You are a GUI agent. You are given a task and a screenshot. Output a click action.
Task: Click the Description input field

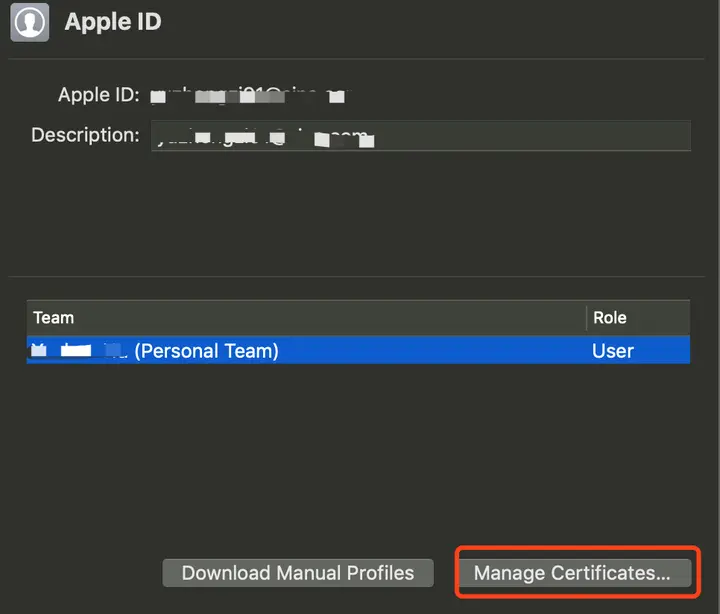coord(421,135)
